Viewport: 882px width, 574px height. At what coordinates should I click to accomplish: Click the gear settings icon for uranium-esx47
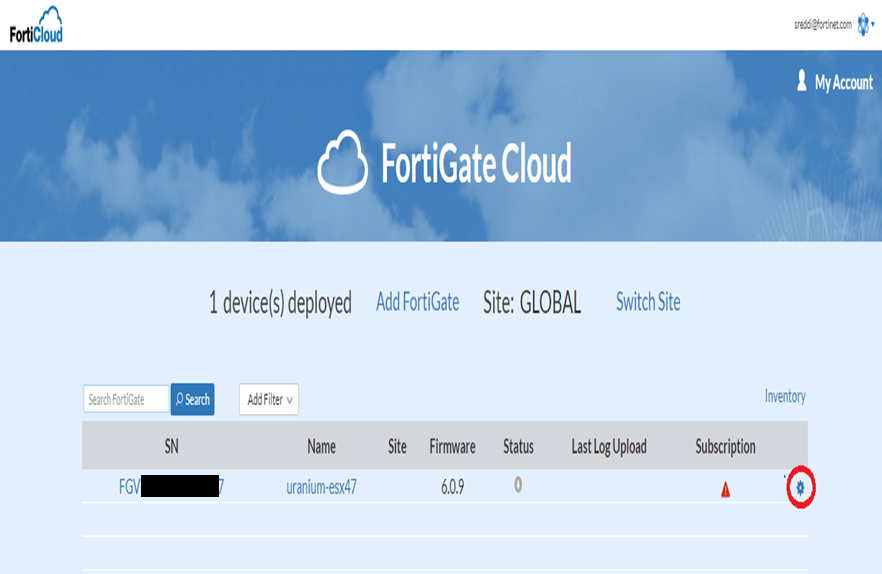800,487
